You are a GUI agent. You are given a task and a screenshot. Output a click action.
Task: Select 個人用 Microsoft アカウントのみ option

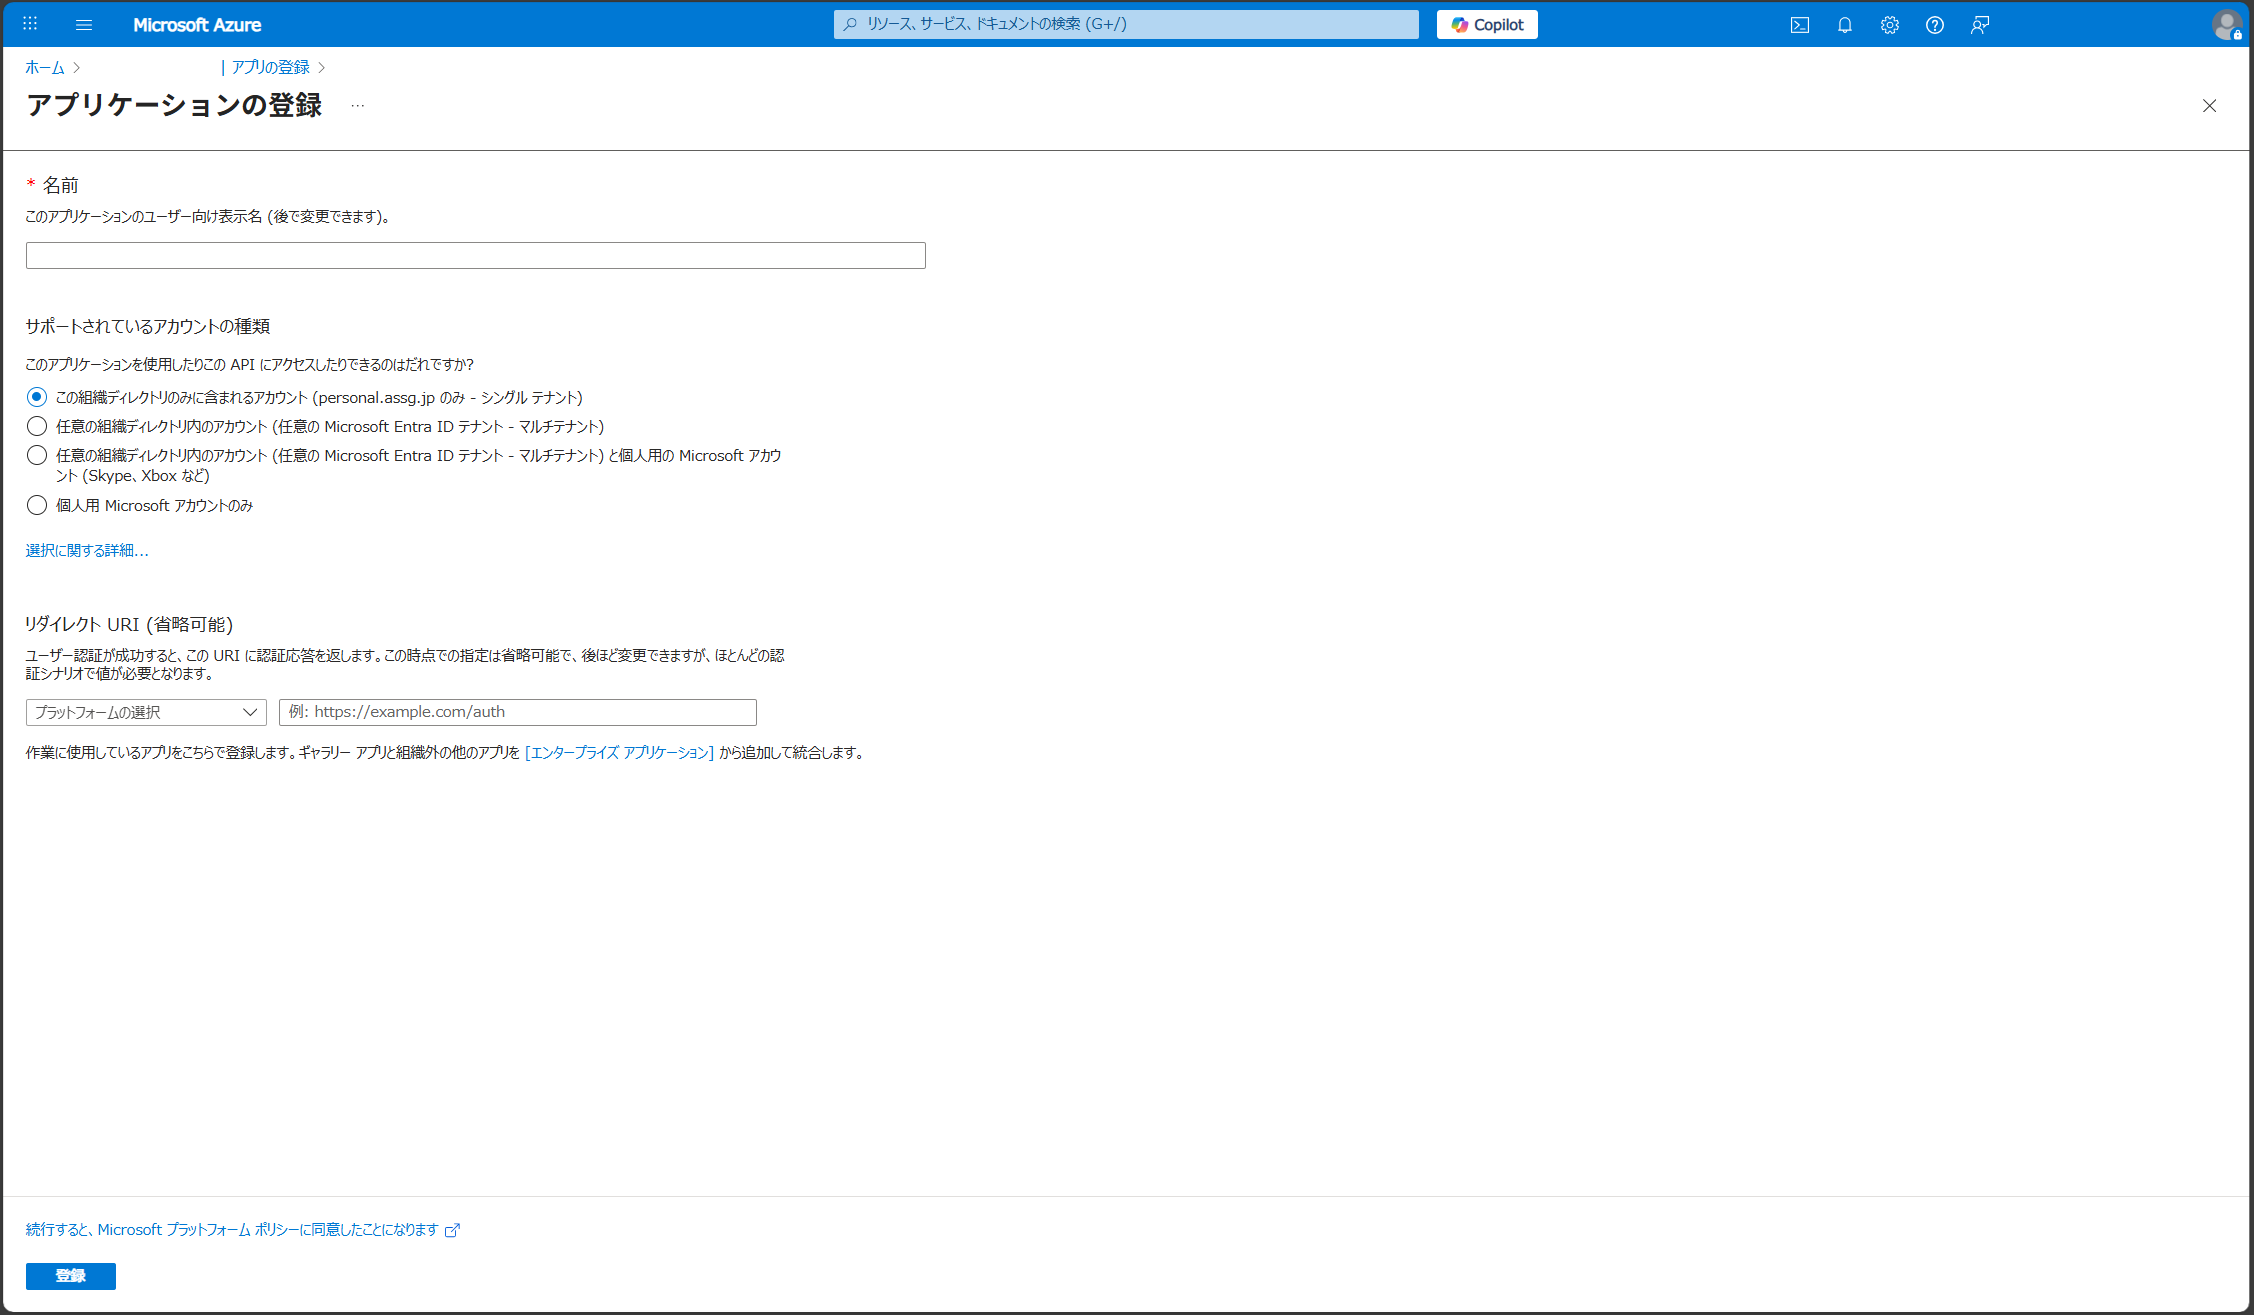tap(37, 505)
